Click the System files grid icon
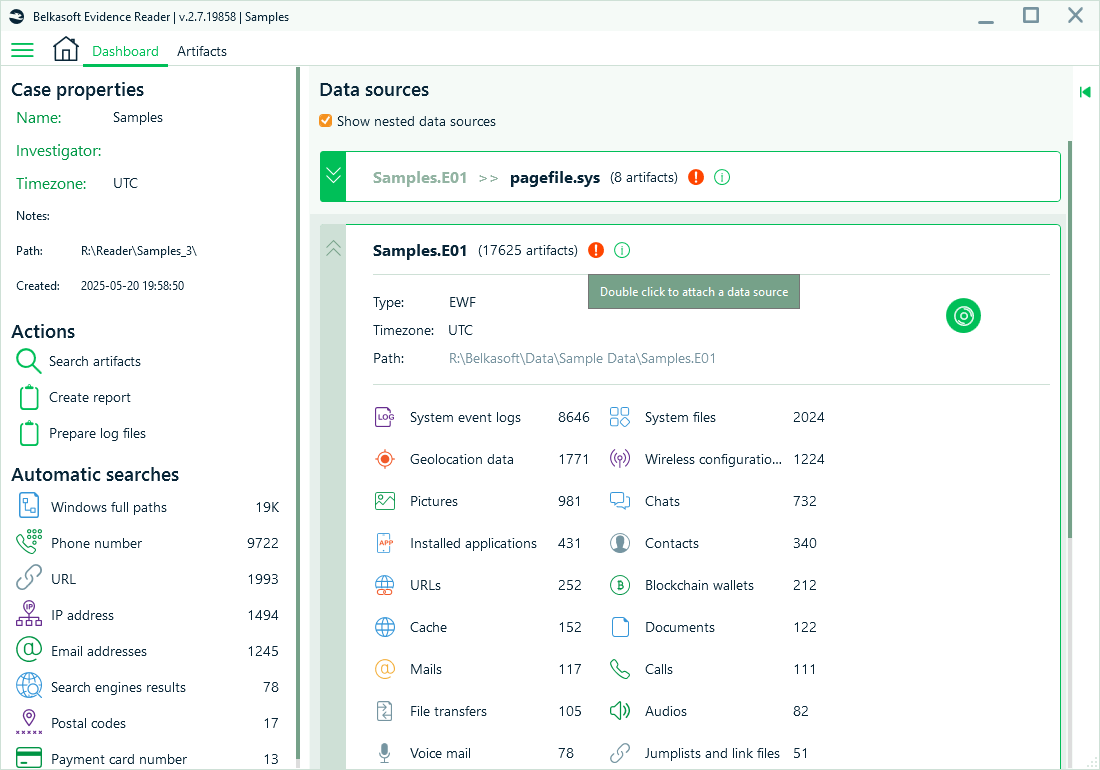Image resolution: width=1100 pixels, height=770 pixels. (619, 417)
